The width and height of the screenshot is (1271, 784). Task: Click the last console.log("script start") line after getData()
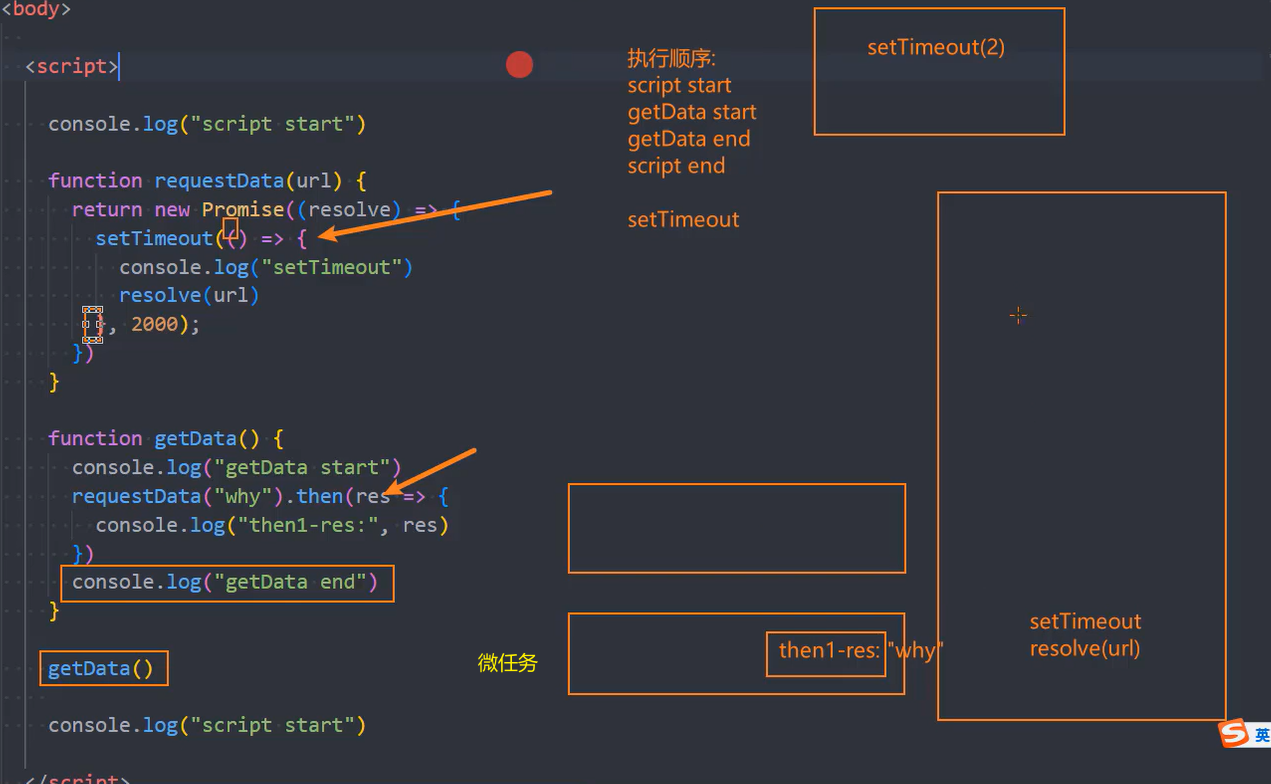(207, 725)
